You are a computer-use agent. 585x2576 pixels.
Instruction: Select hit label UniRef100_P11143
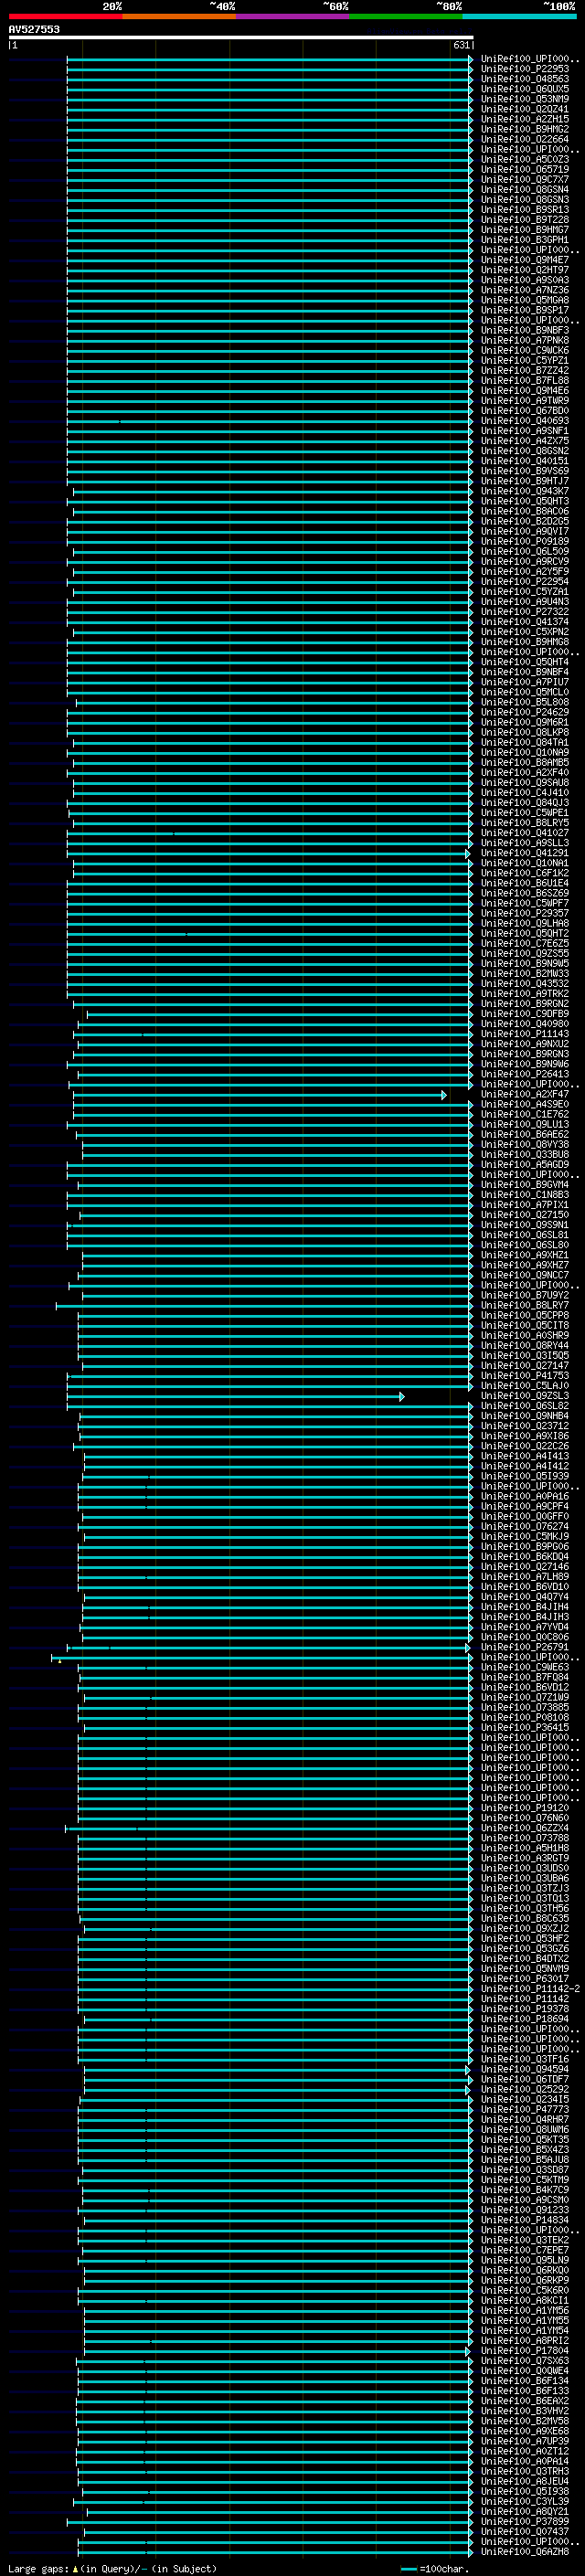[x=525, y=1034]
